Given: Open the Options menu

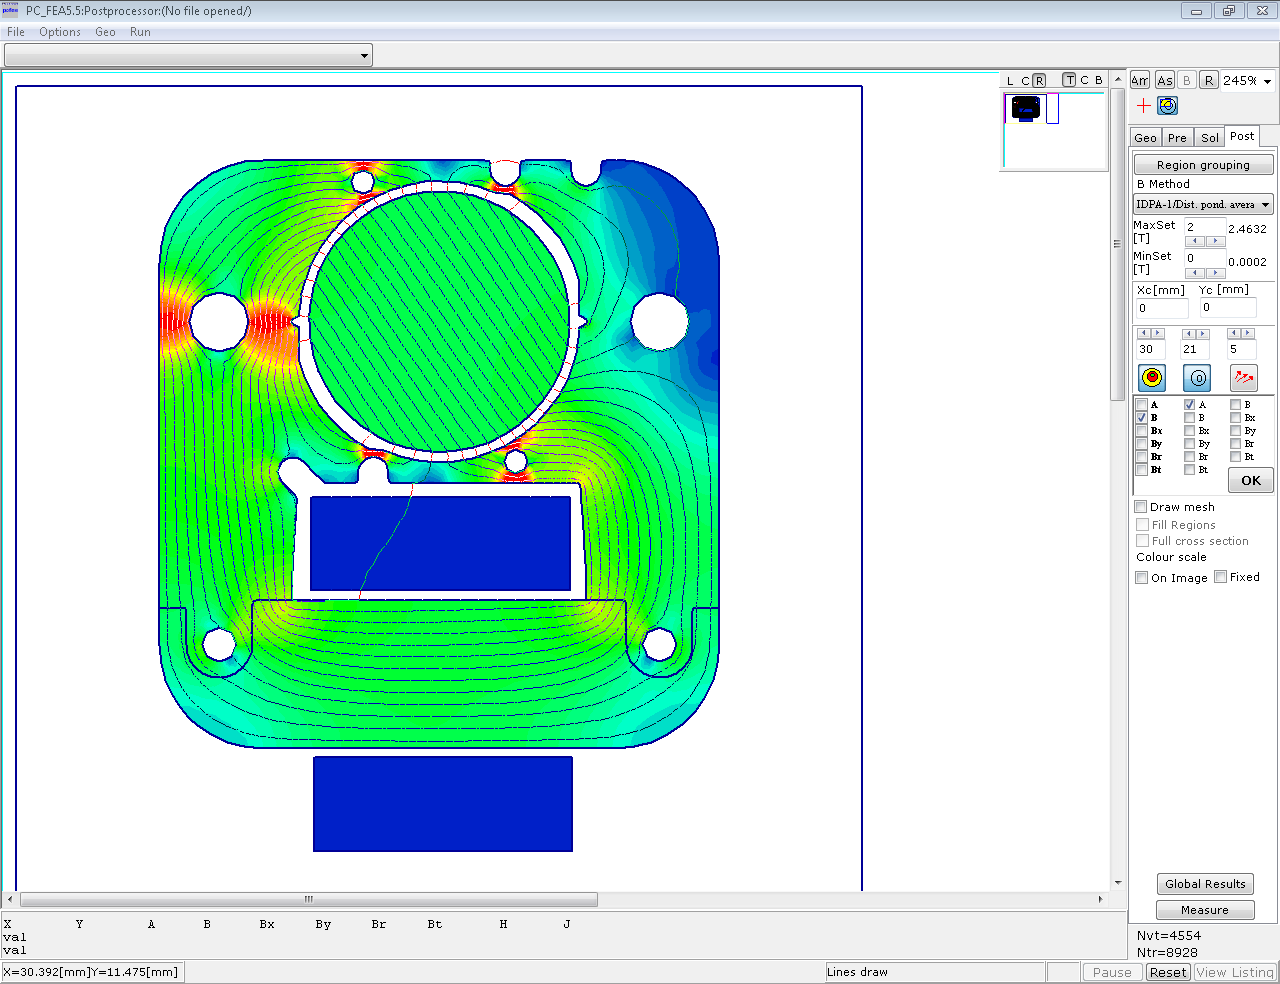Looking at the screenshot, I should pos(60,32).
